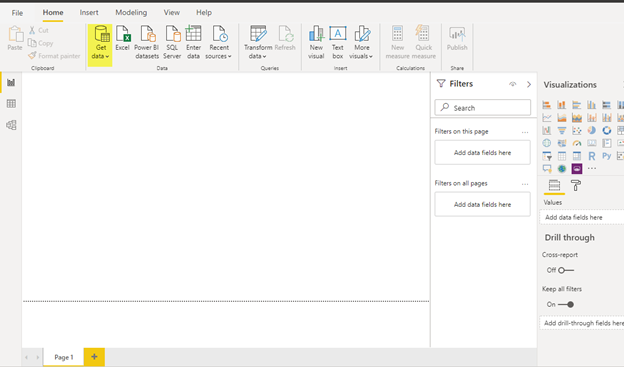Viewport: 624px width, 367px height.
Task: Select Area chart visual
Action: pyautogui.click(x=562, y=118)
